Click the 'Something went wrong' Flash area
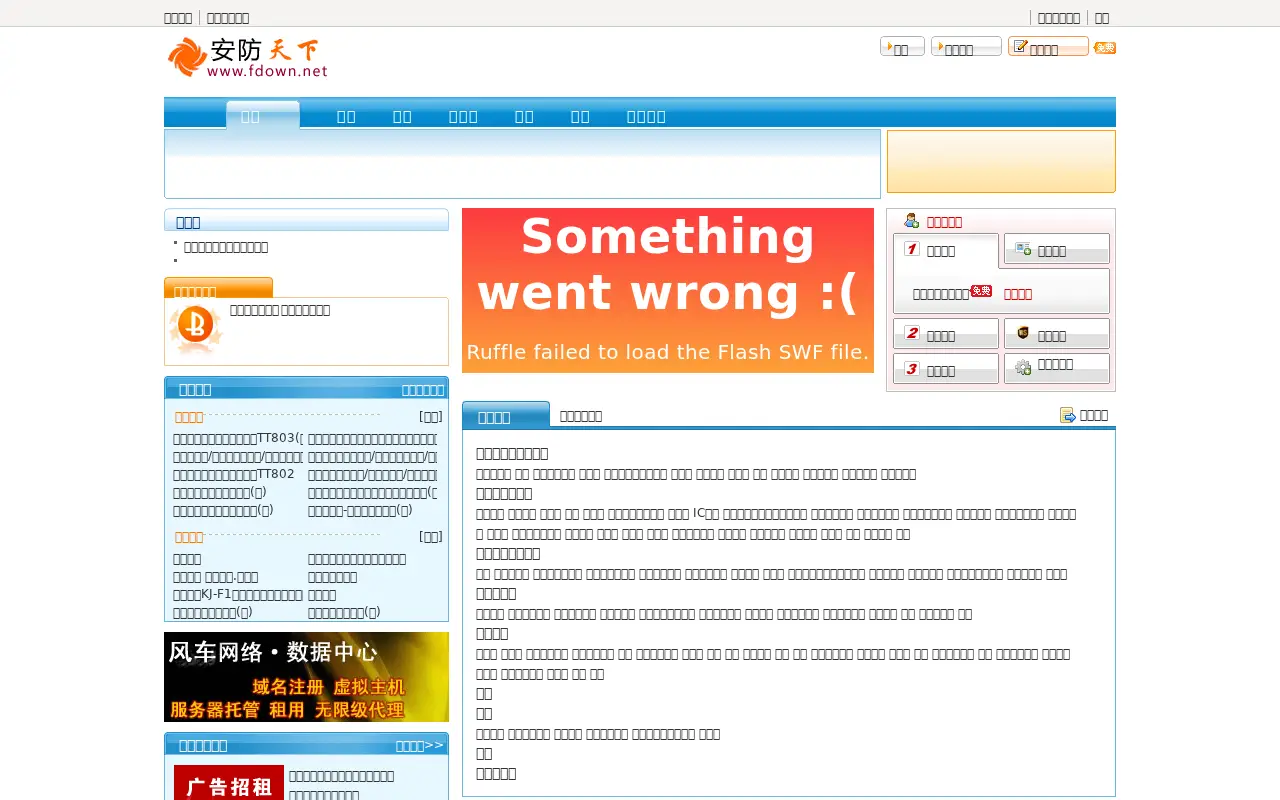The image size is (1280, 800). (x=668, y=290)
